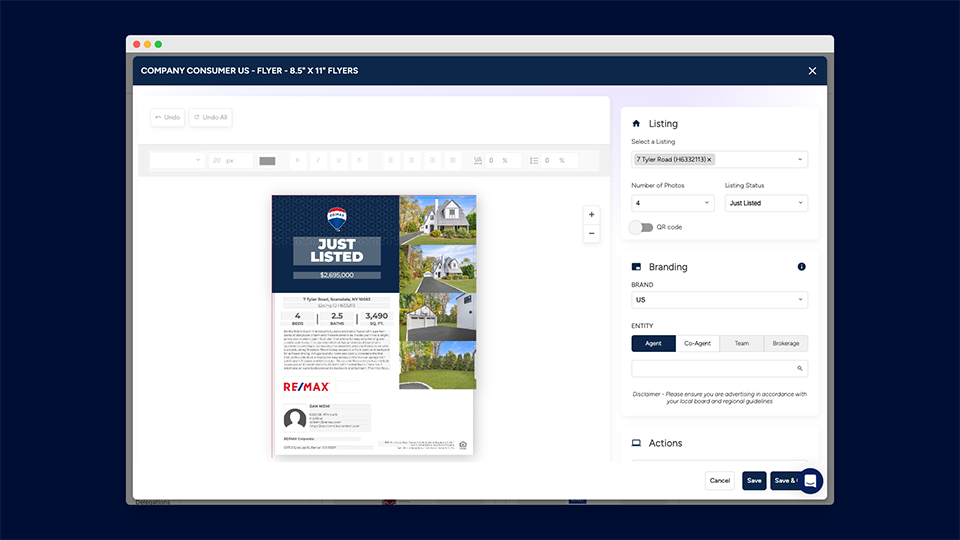Zoom in with the plus button
Screen dimensions: 960x540
[x=592, y=215]
